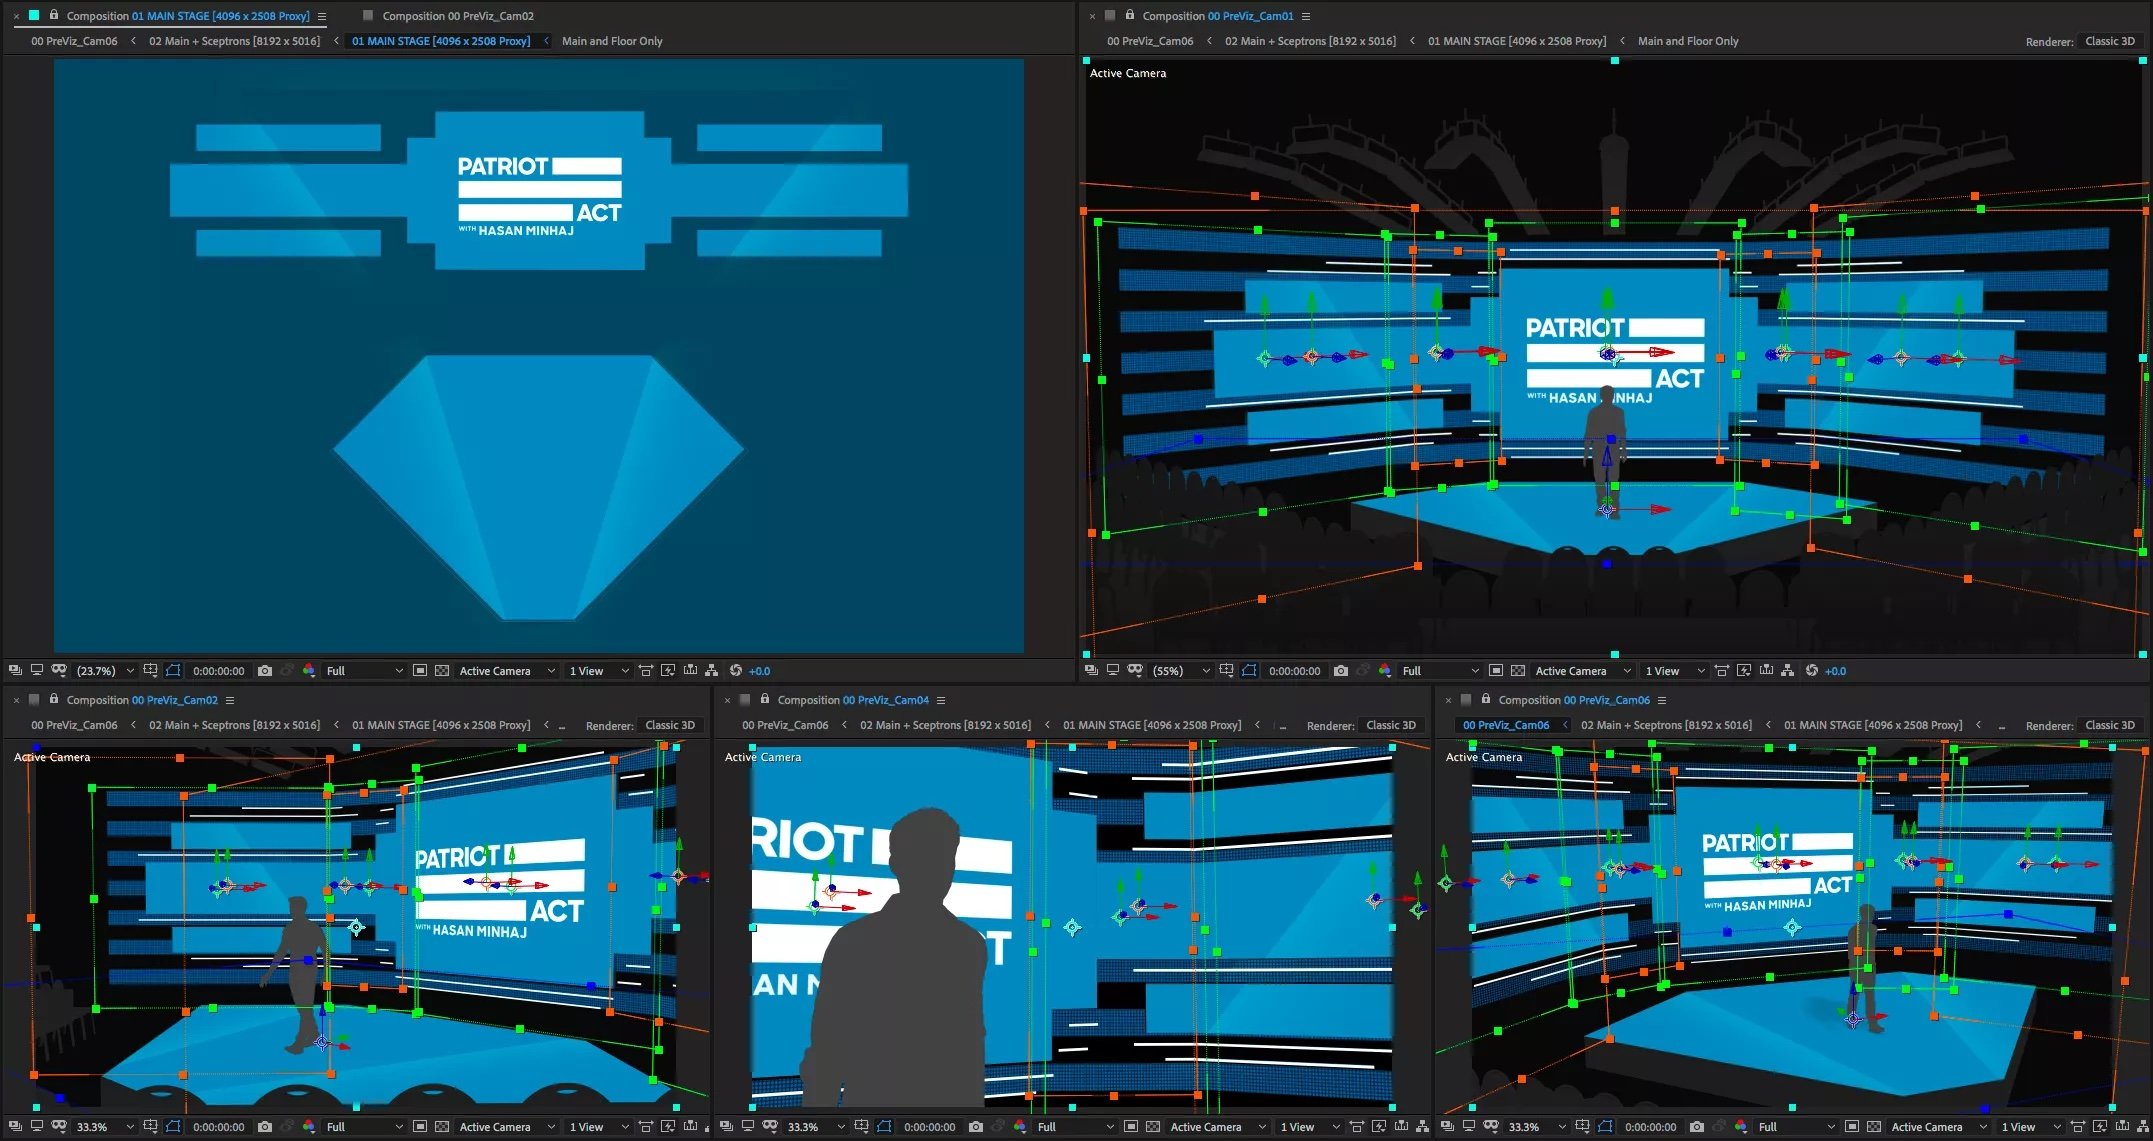Toggle mask and shape path visibility in Cam01 viewer

(x=1249, y=671)
